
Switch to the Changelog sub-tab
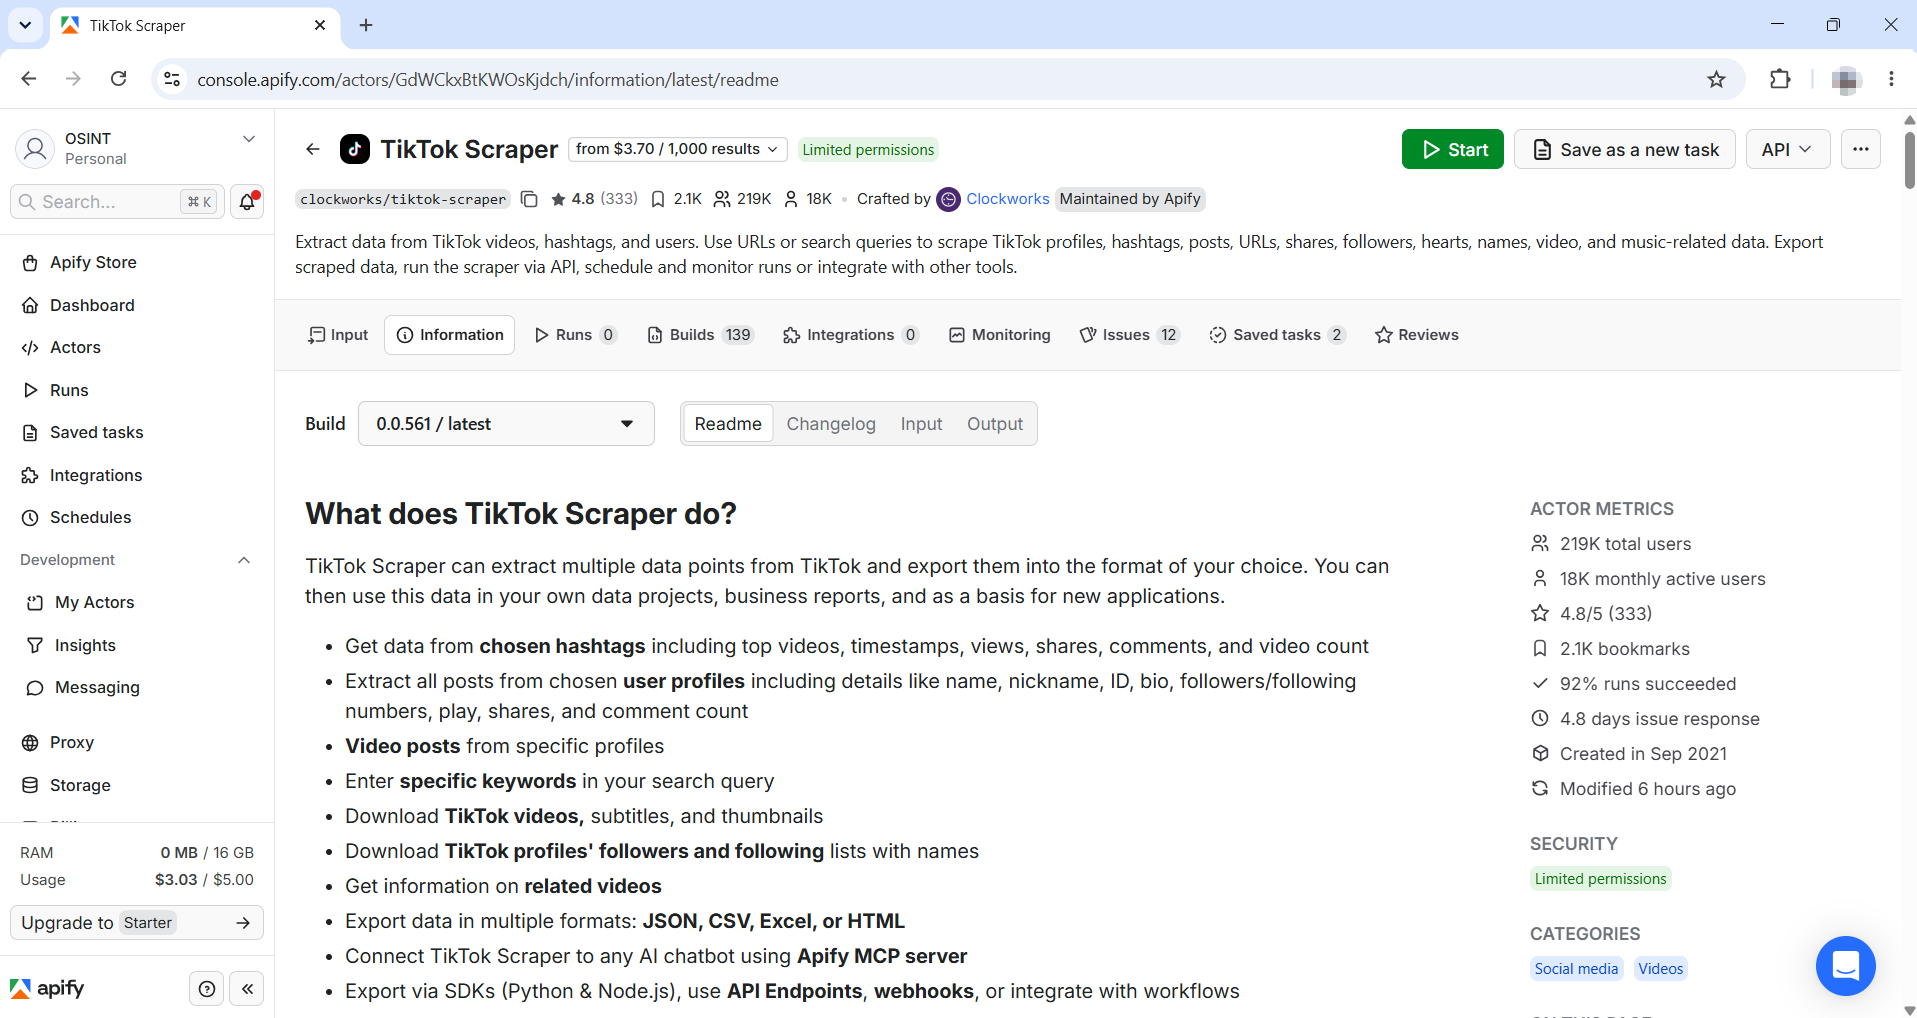tap(831, 424)
